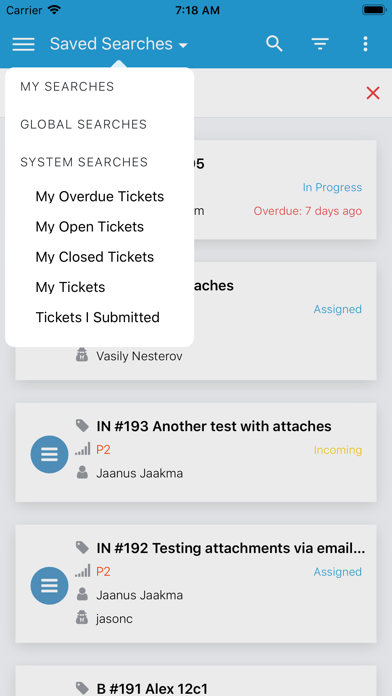Viewport: 392px width, 696px height.
Task: Tap the search magnifier icon
Action: [274, 44]
